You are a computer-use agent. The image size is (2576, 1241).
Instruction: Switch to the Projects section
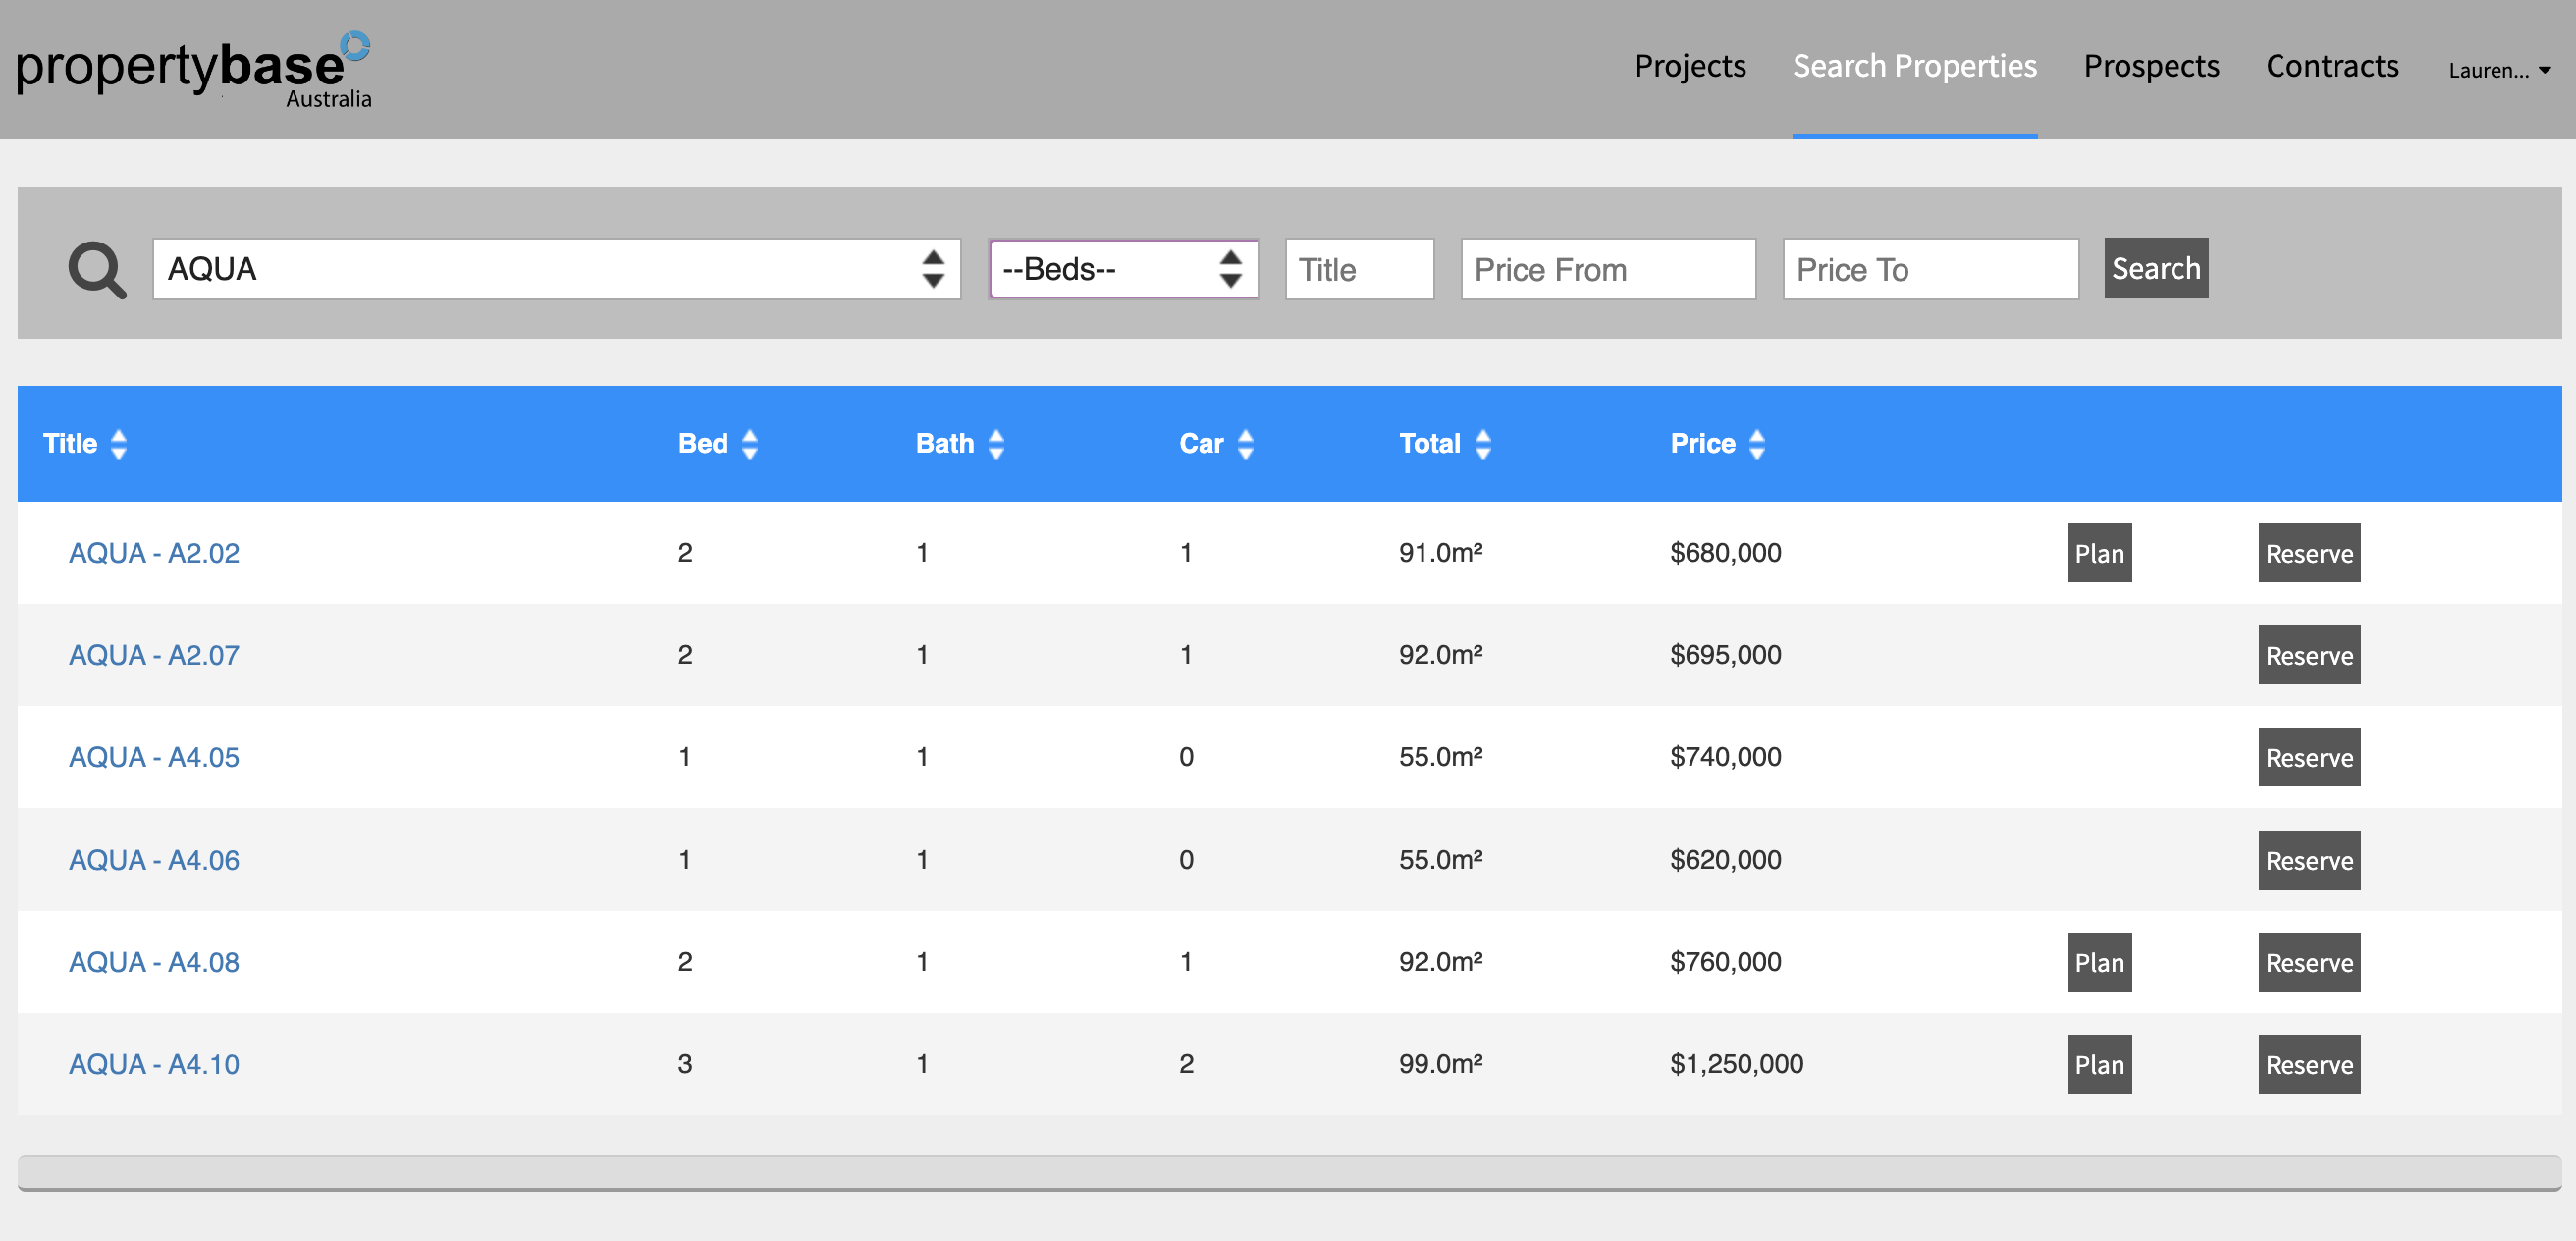(1690, 66)
